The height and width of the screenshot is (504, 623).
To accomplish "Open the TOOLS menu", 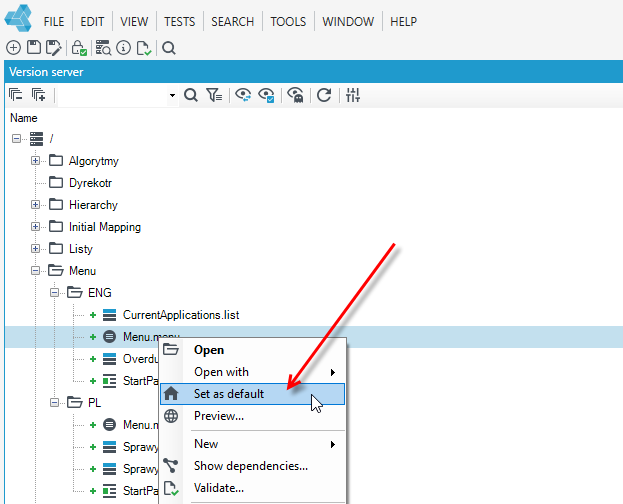I will [288, 21].
